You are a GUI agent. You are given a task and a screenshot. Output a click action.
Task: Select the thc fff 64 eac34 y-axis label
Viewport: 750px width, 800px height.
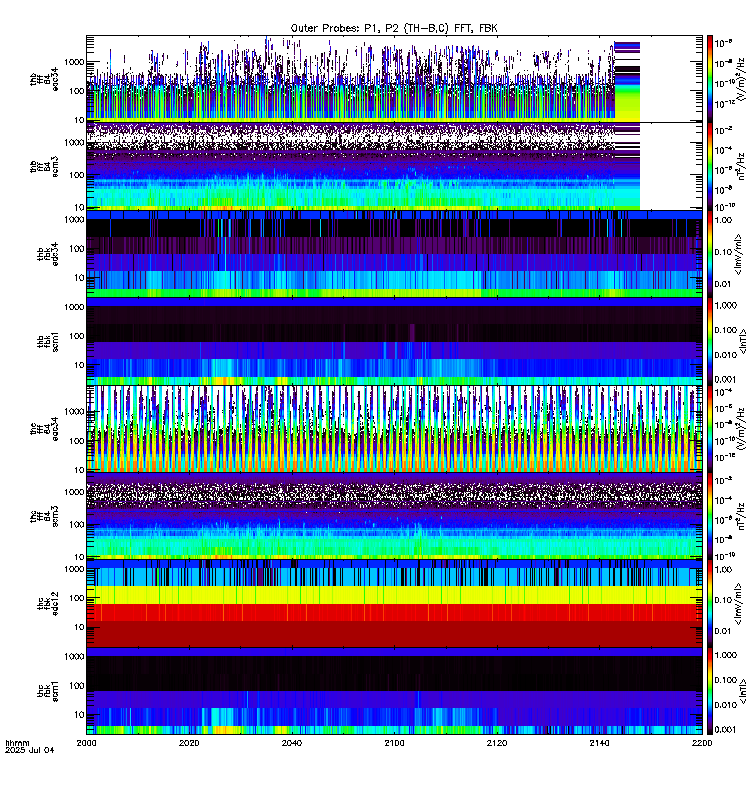44,429
